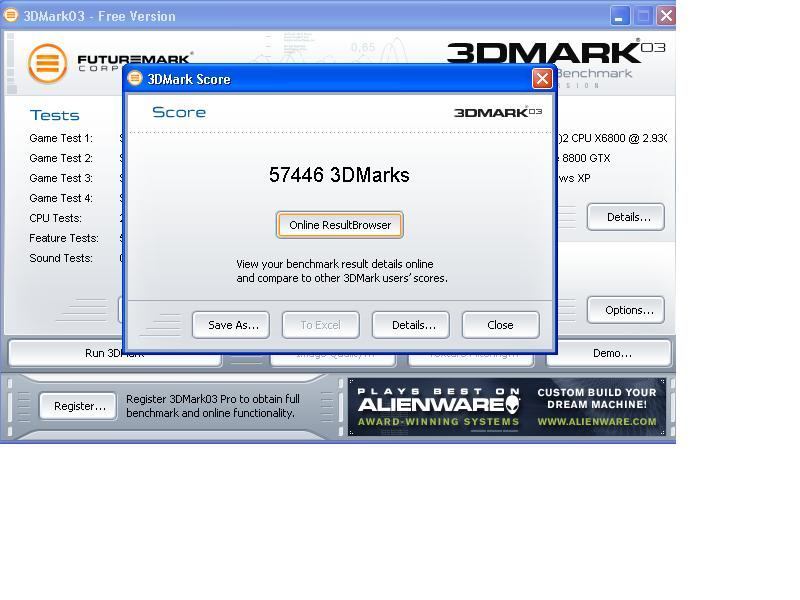This screenshot has width=800, height=600.
Task: Click the Run 3DMark button
Action: pyautogui.click(x=115, y=353)
